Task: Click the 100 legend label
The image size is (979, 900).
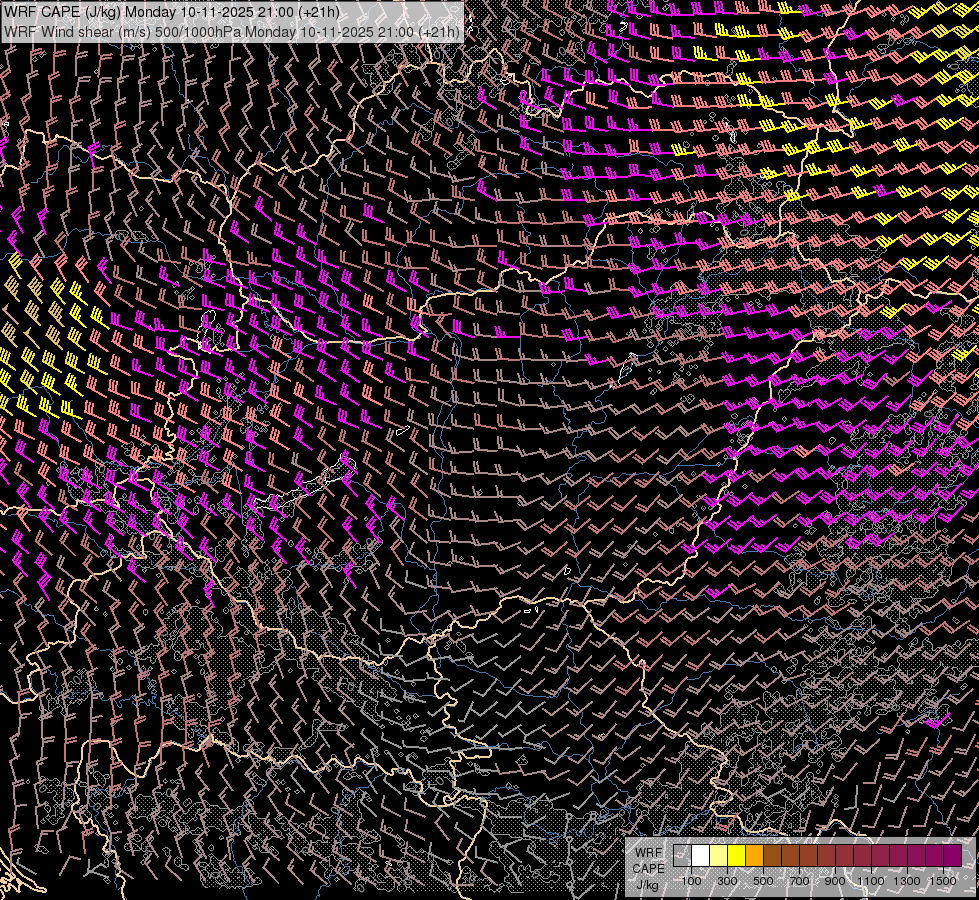Action: [691, 881]
